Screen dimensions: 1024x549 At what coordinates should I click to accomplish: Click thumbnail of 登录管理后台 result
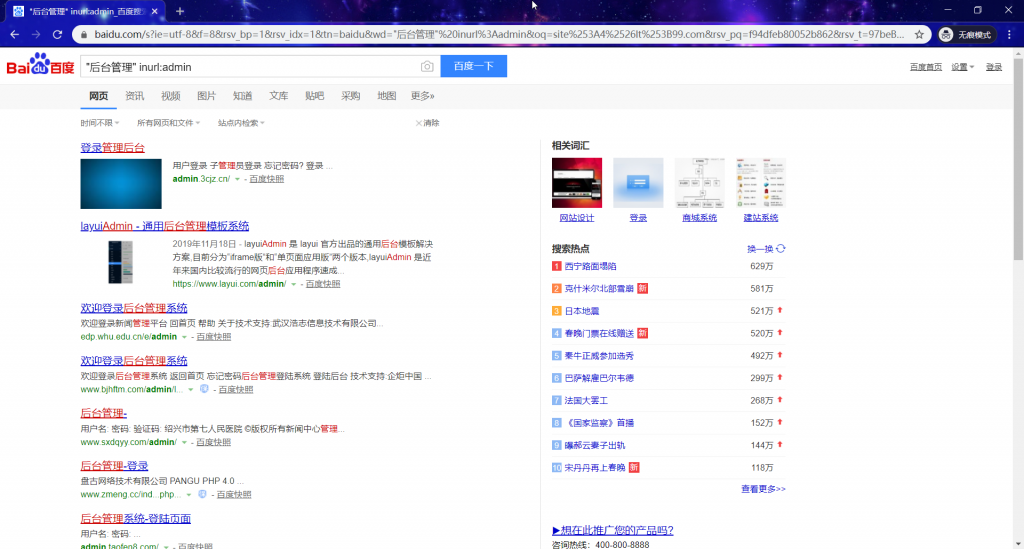[121, 183]
